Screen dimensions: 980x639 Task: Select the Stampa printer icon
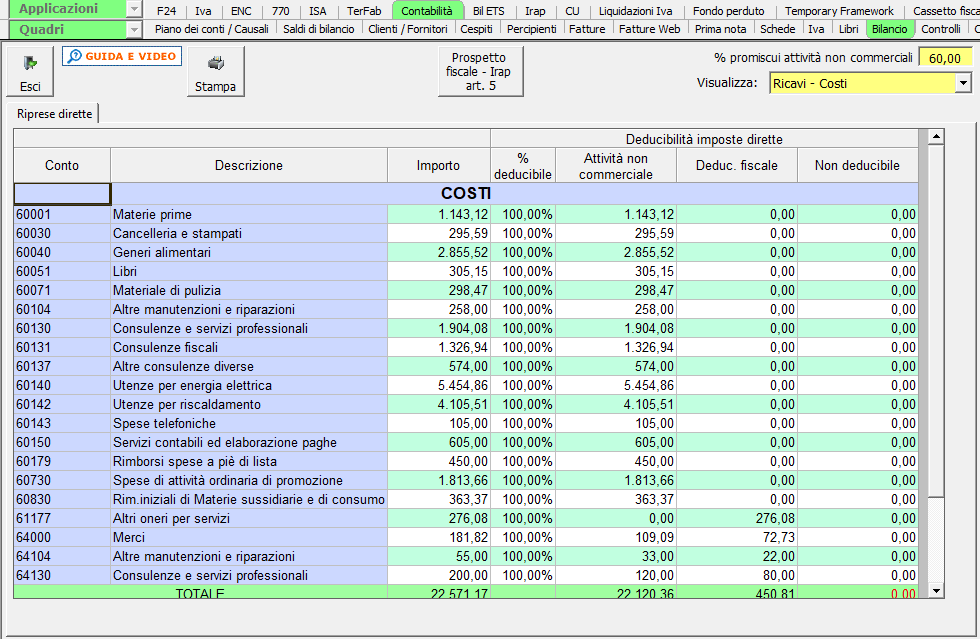[215, 62]
